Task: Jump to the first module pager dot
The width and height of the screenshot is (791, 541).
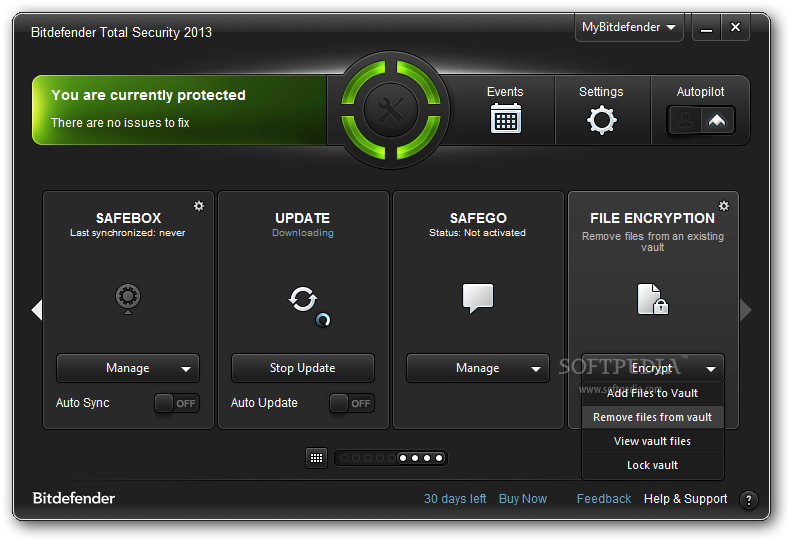Action: click(344, 458)
